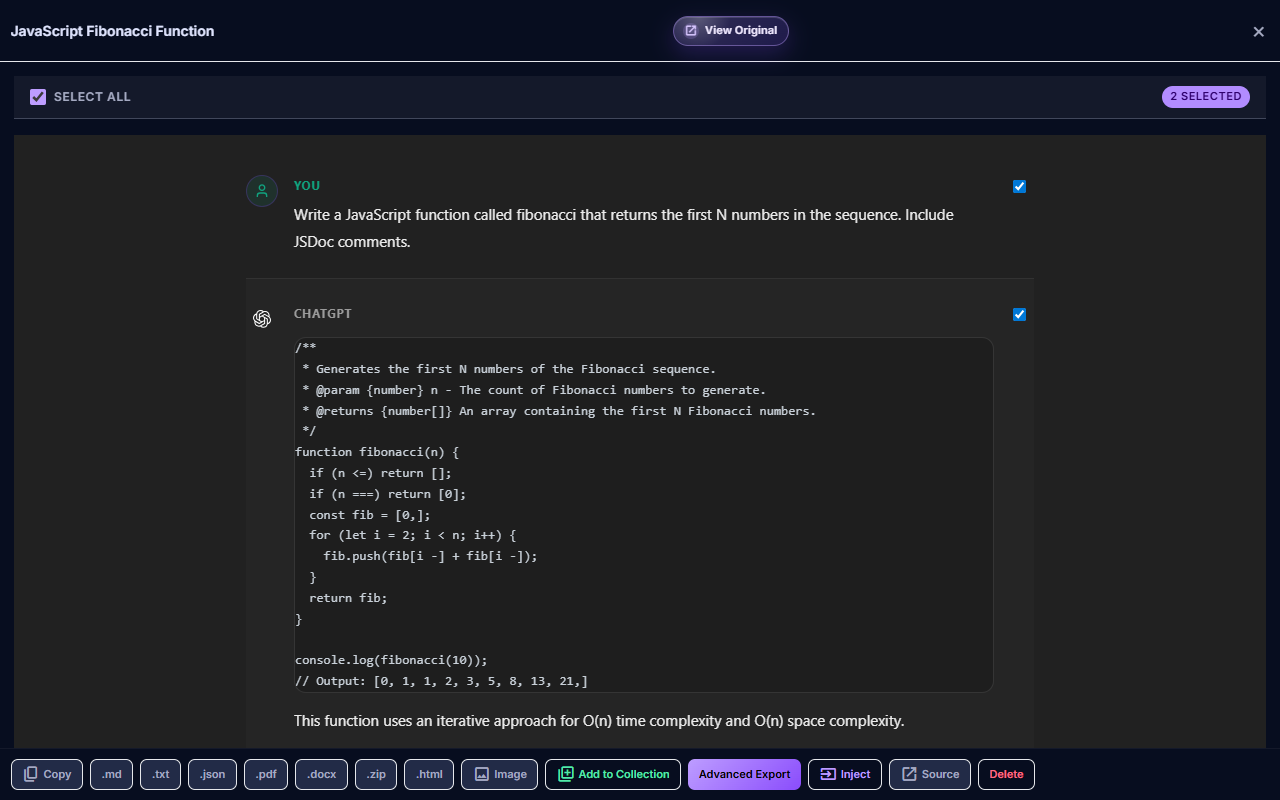Click the iterative approach complexity sentence

599,721
